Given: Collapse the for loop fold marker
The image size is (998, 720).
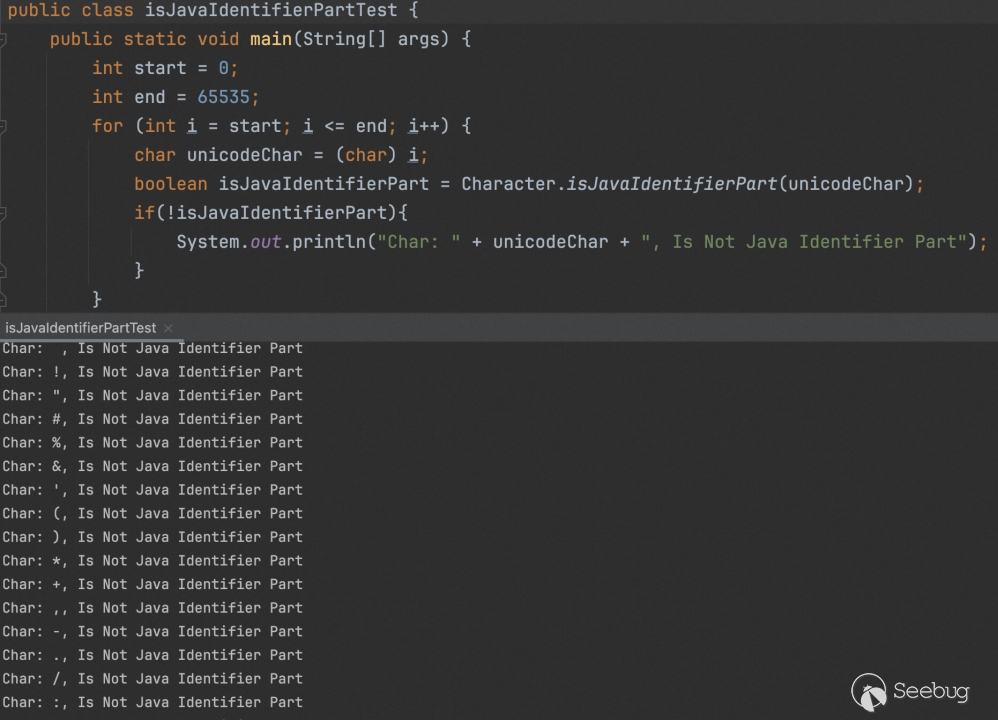Looking at the screenshot, I should pos(3,126).
